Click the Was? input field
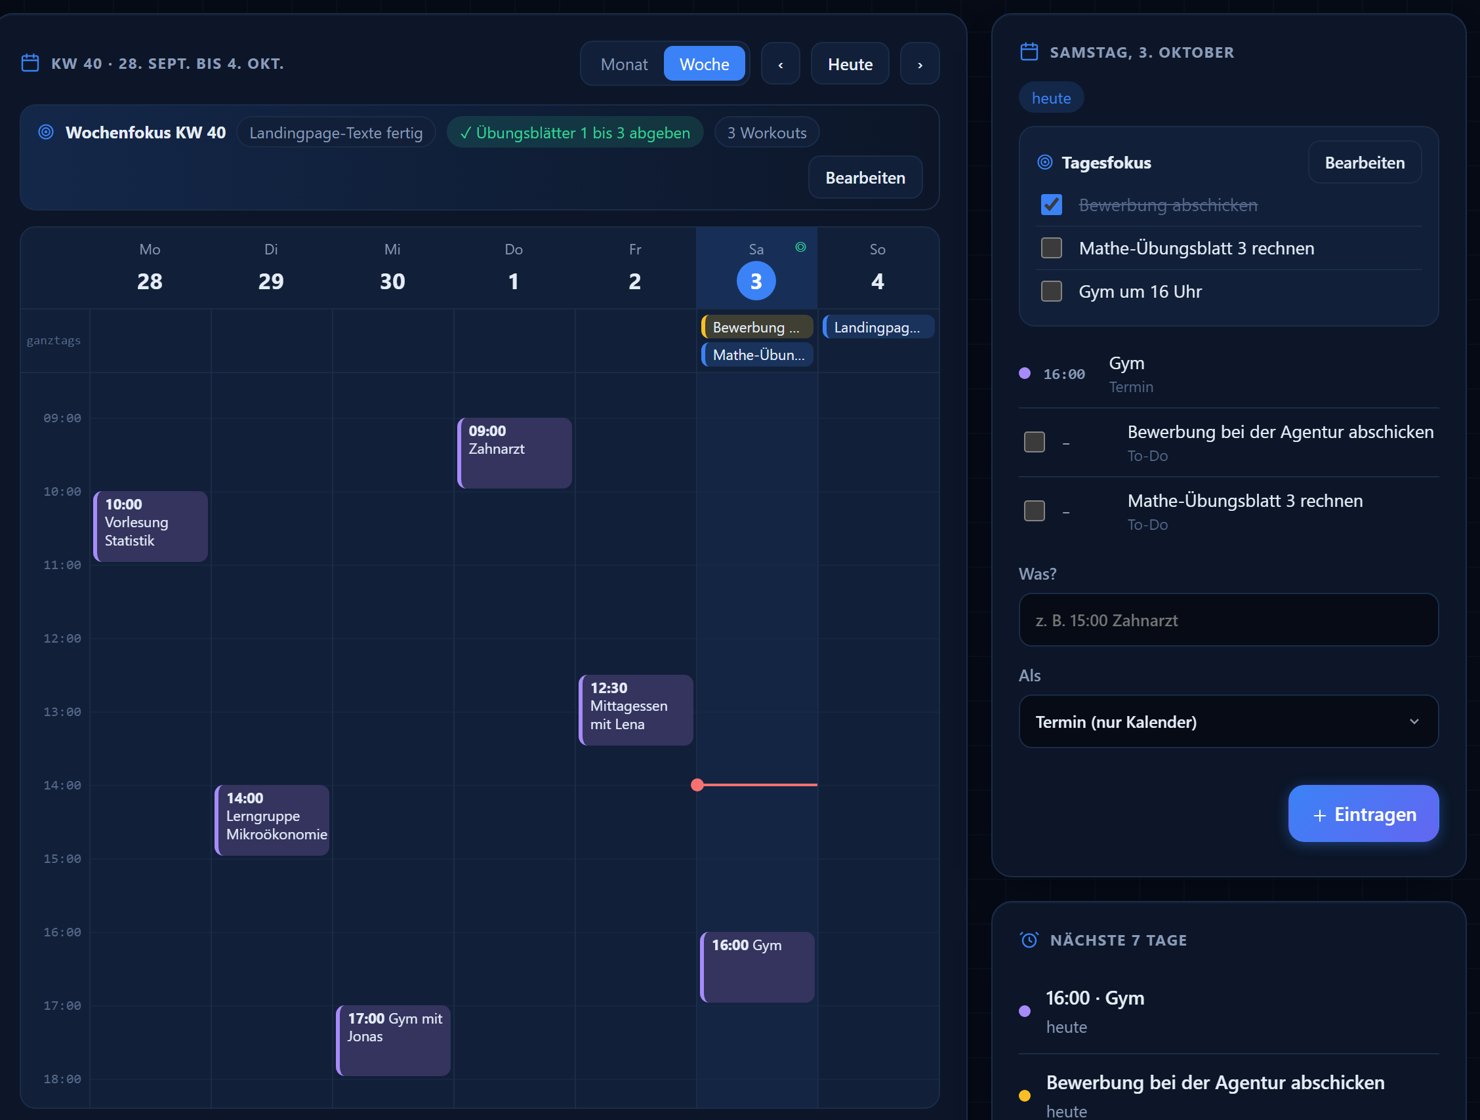Image resolution: width=1480 pixels, height=1120 pixels. 1228,620
